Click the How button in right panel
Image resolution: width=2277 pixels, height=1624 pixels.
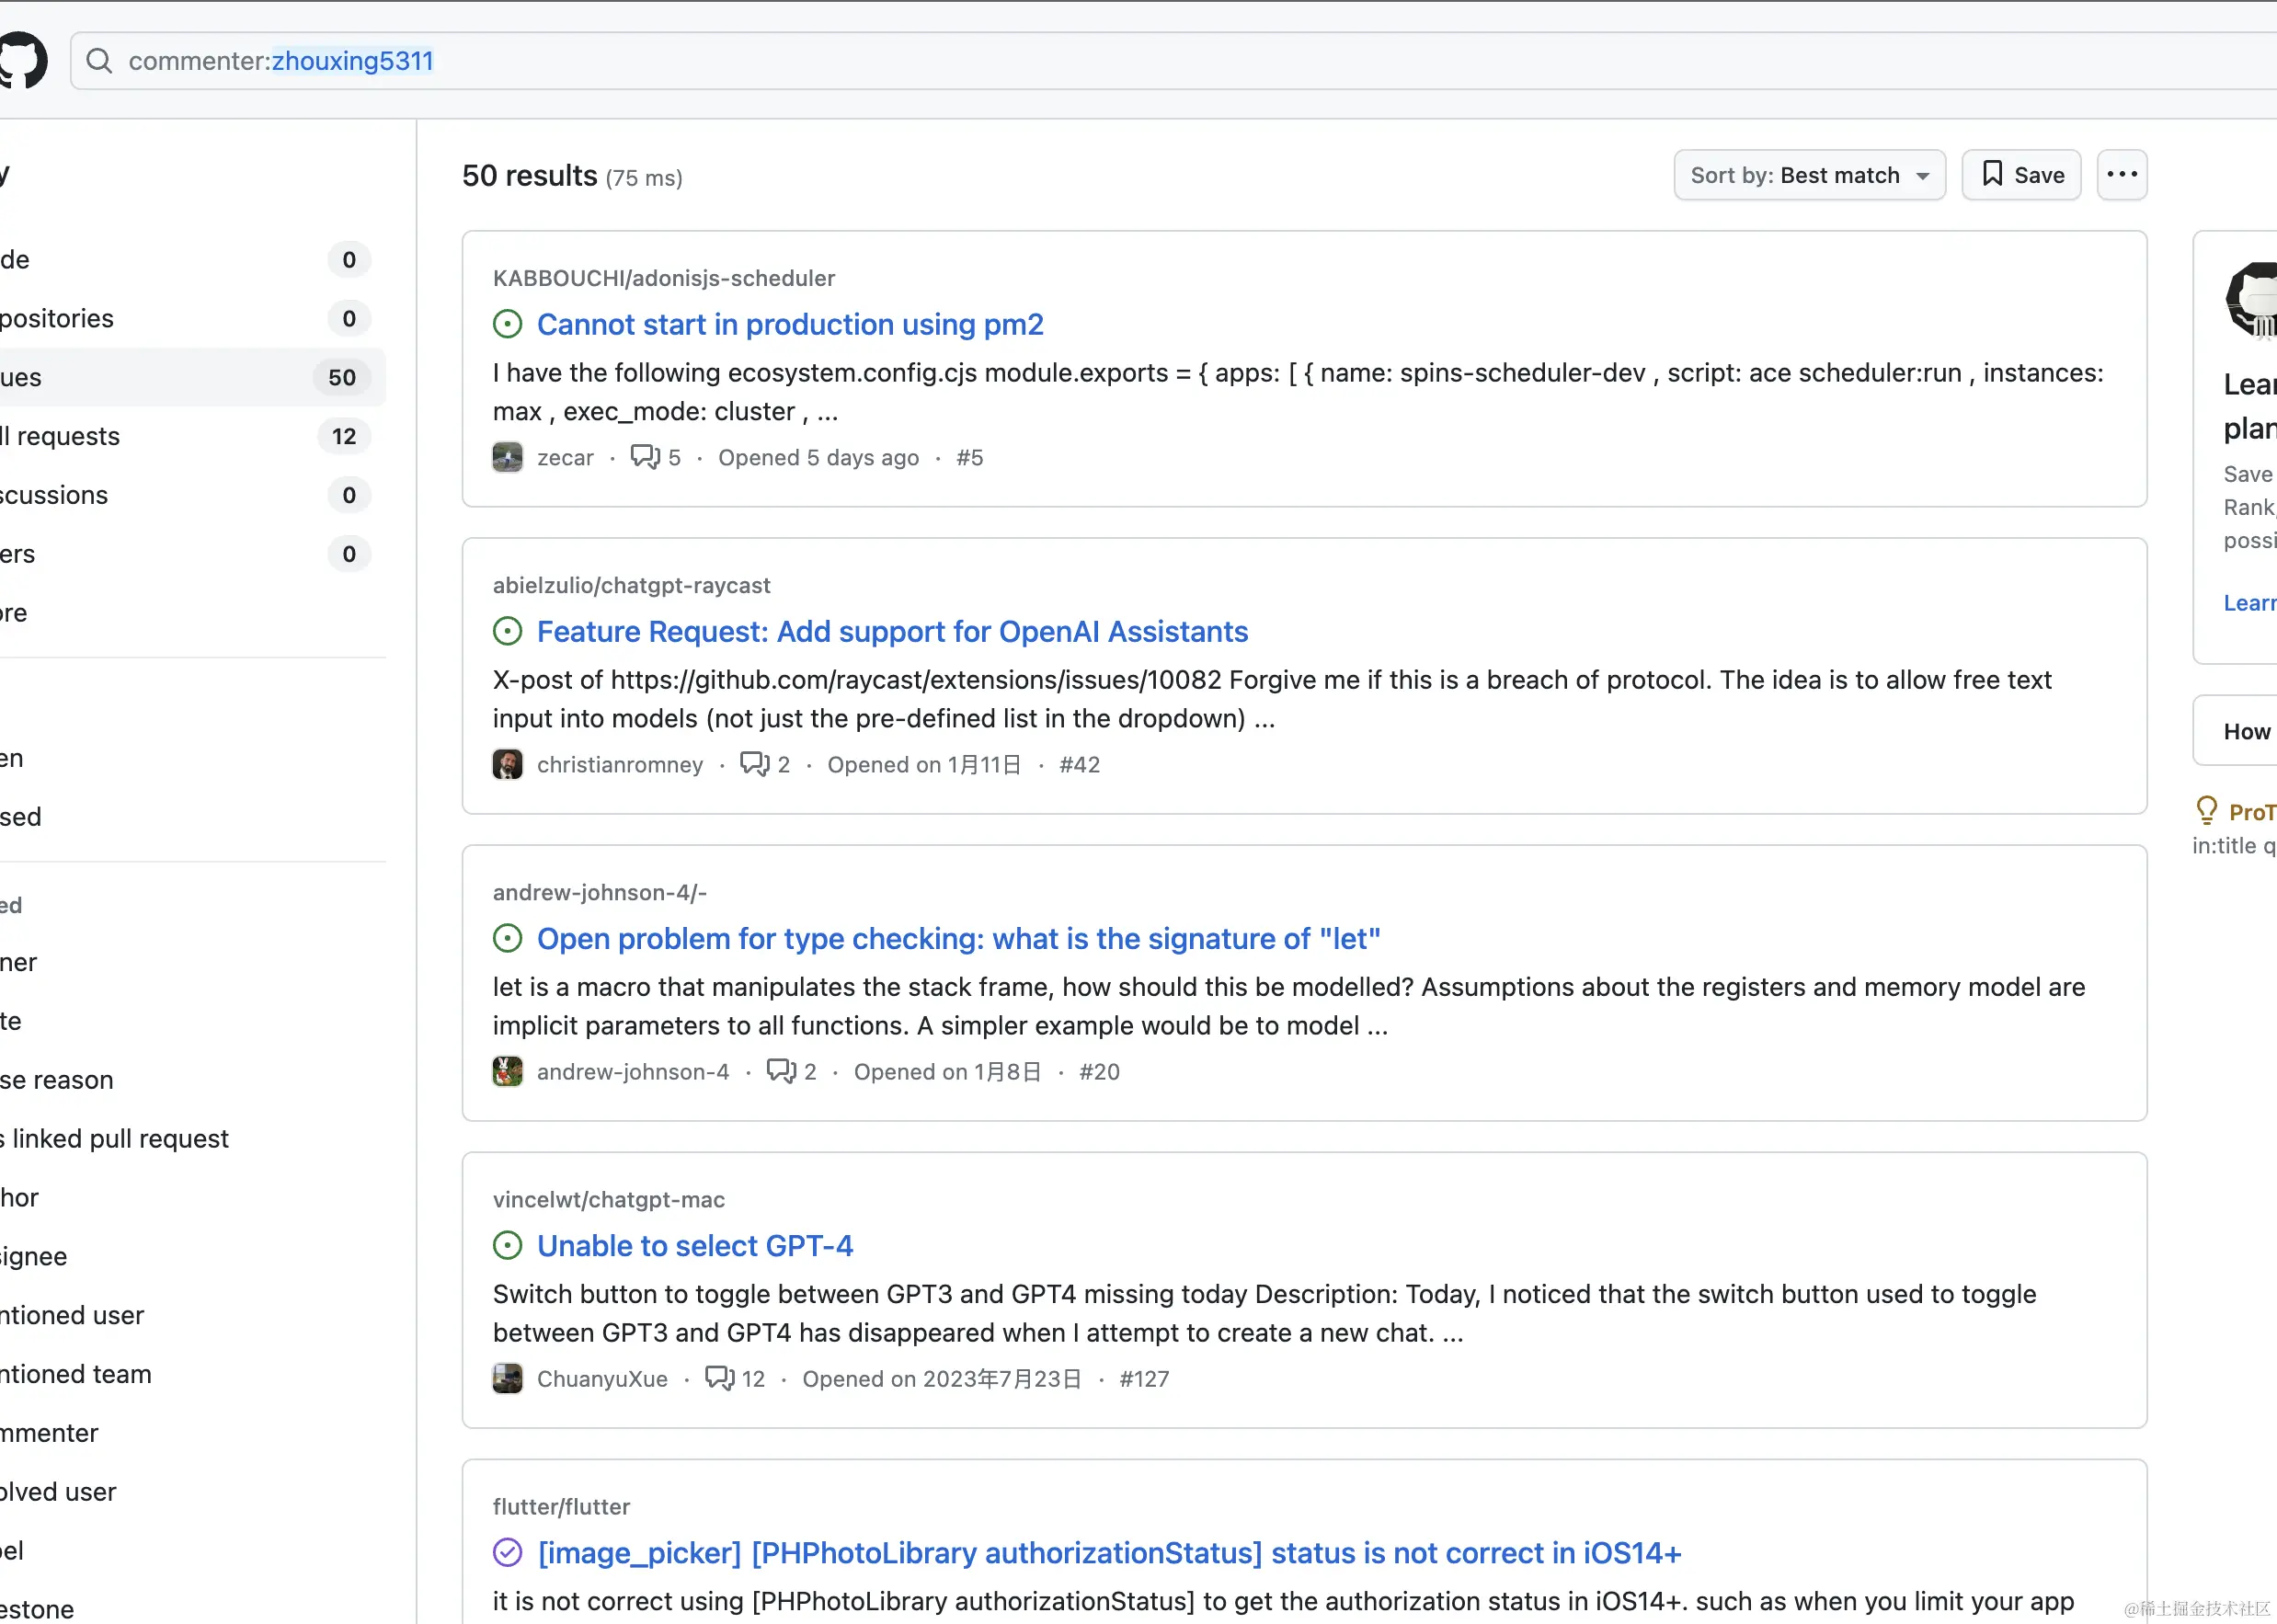coord(2236,731)
